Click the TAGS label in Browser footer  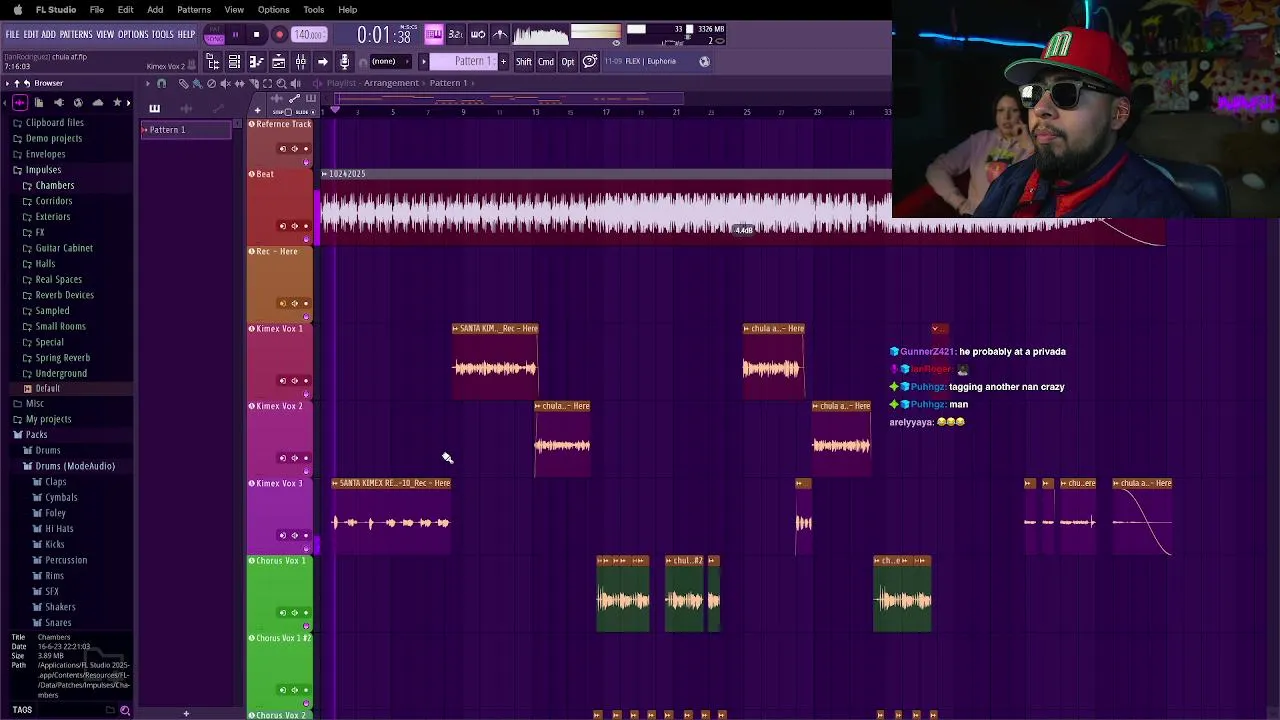point(22,710)
